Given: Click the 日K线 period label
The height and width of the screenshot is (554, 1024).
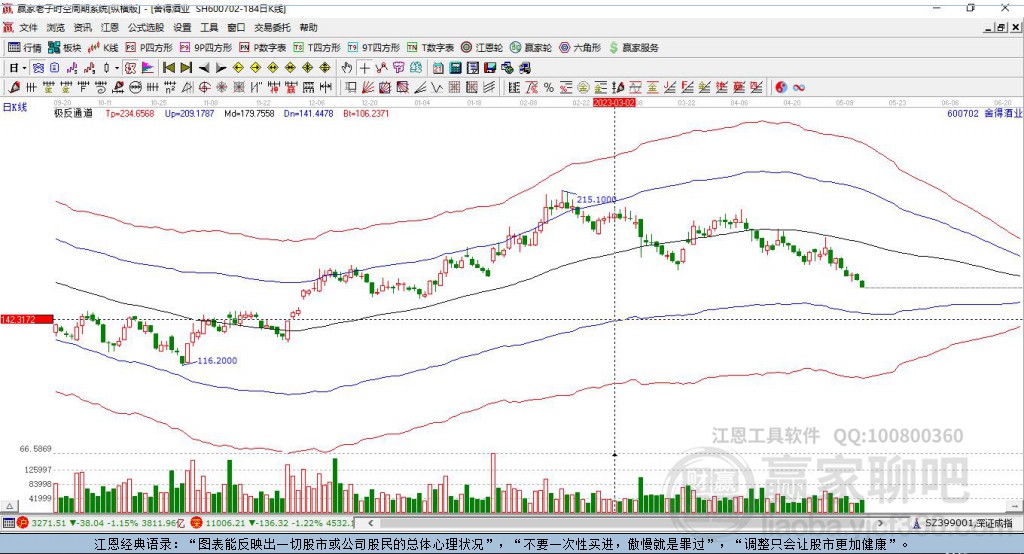Looking at the screenshot, I should pos(15,107).
